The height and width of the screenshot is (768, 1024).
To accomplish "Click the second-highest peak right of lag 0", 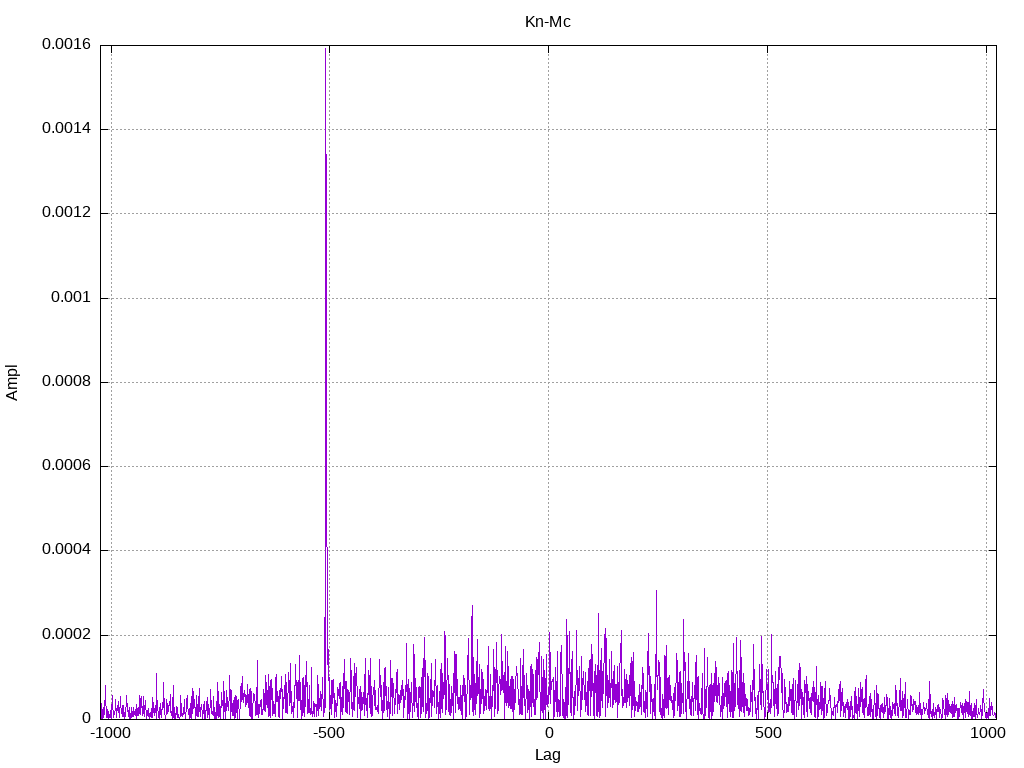I will (x=599, y=614).
